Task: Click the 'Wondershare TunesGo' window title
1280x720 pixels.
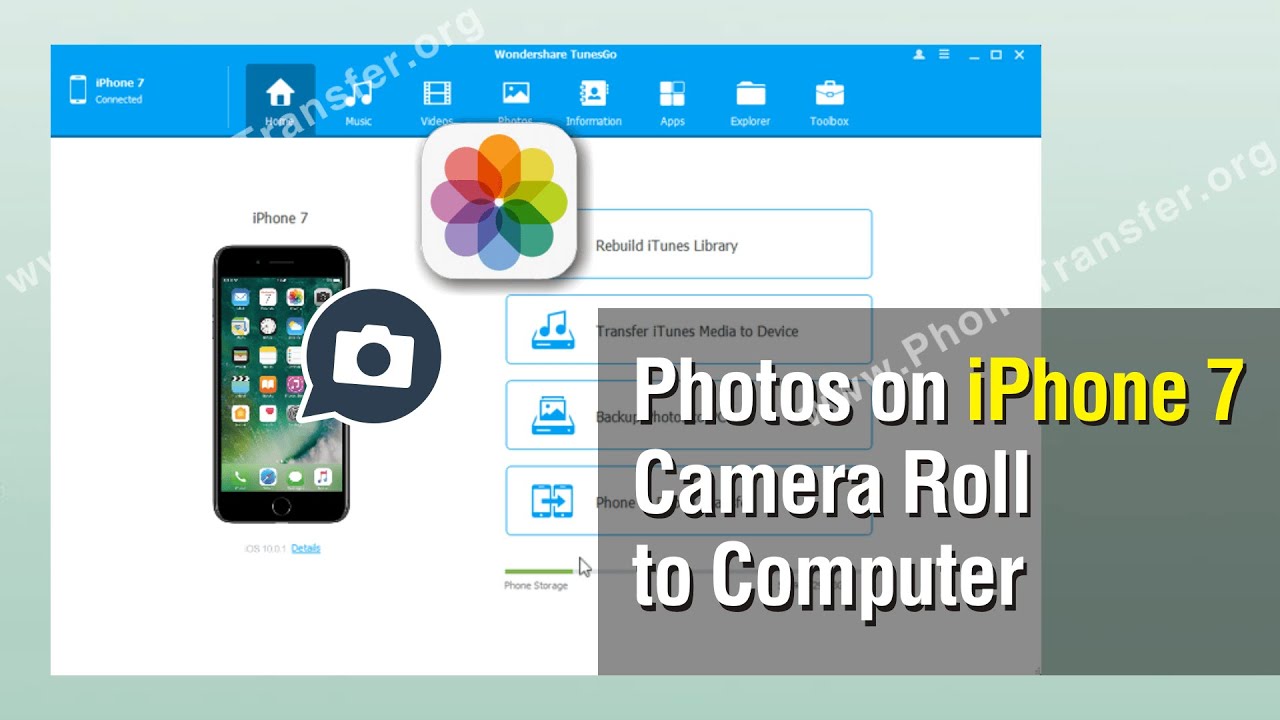Action: [555, 55]
